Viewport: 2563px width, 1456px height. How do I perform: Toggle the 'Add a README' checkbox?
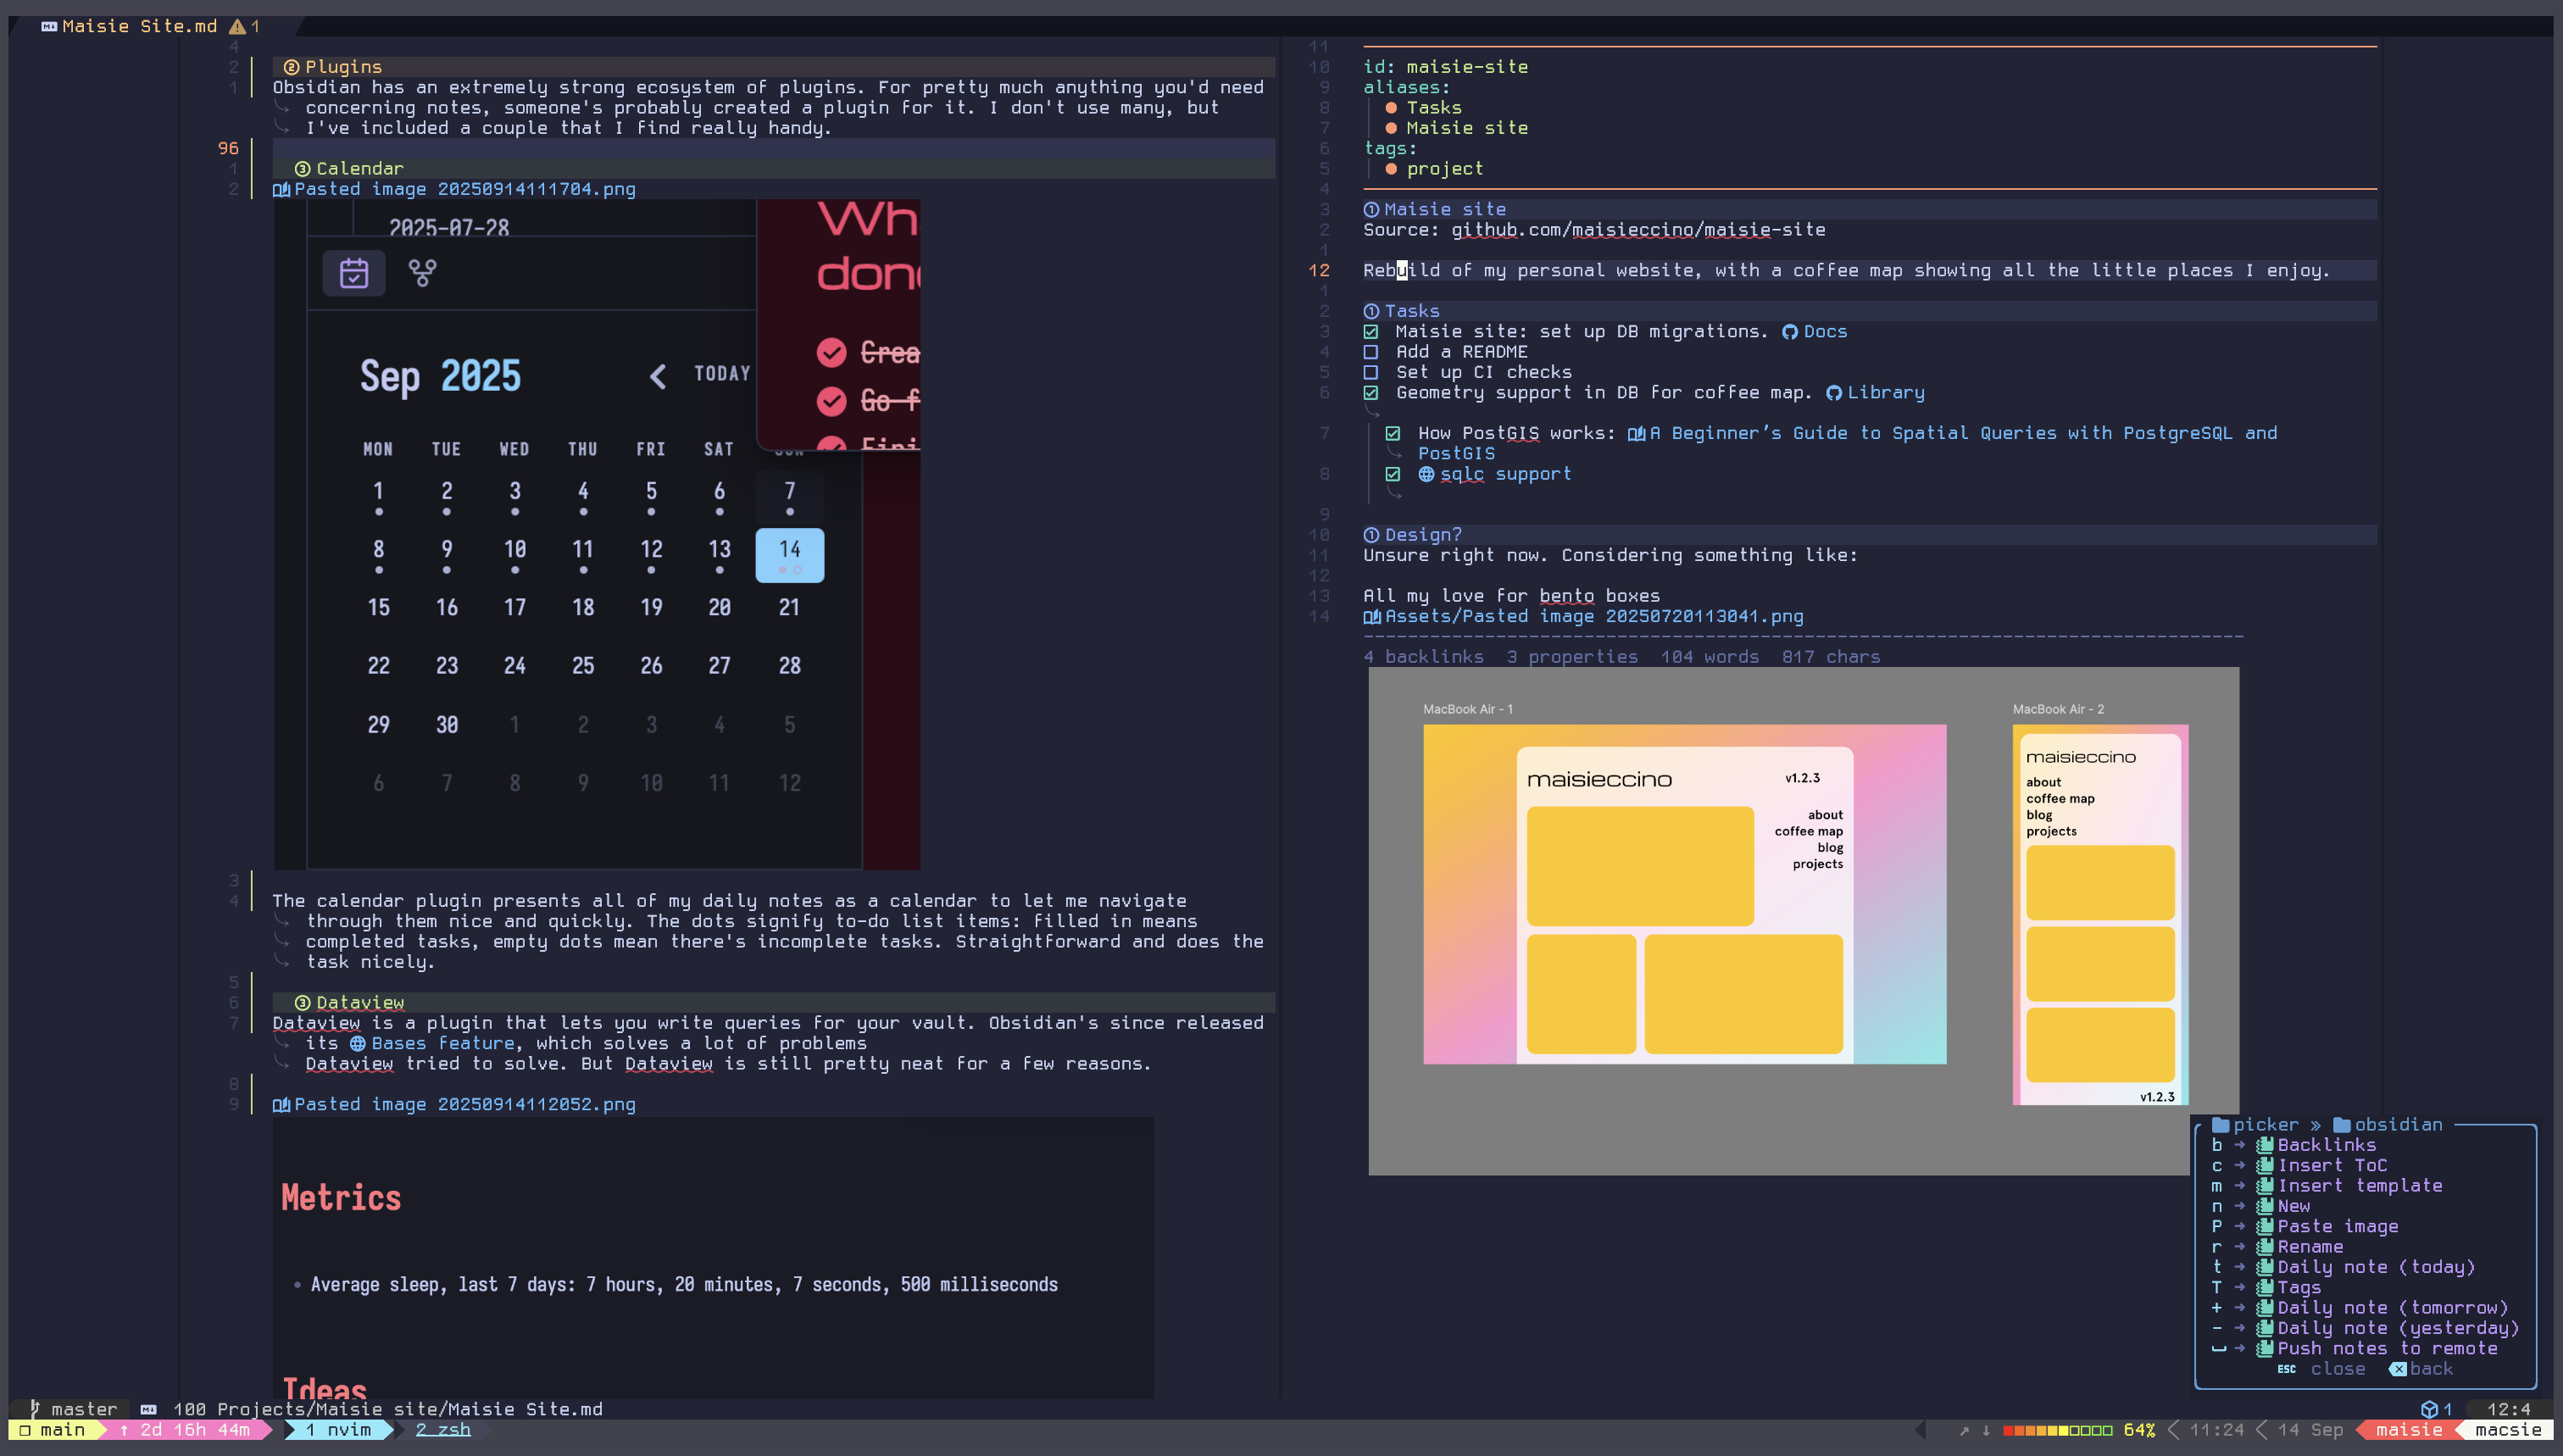pos(1371,352)
